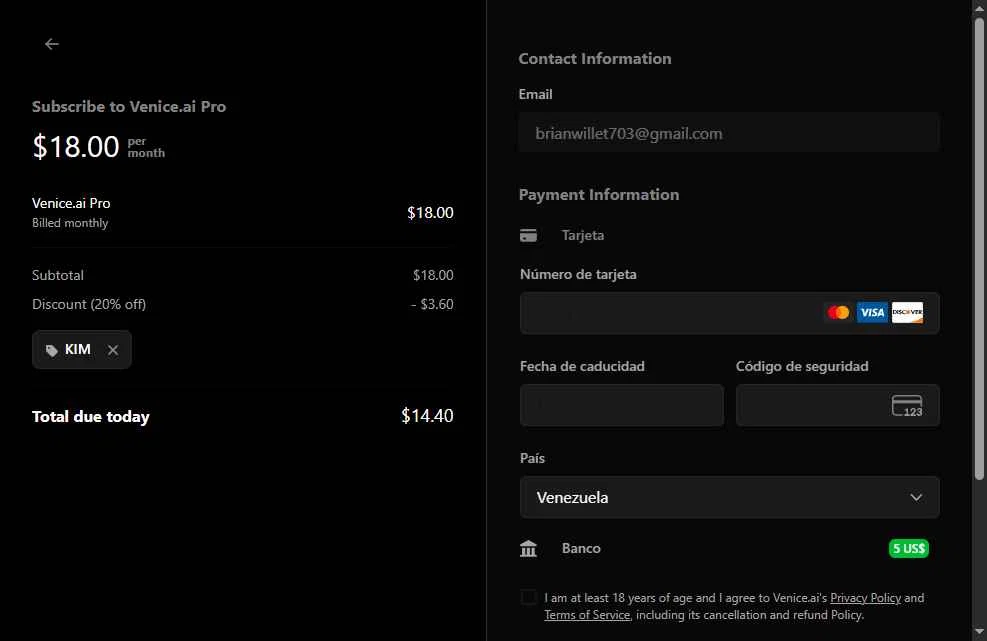Click the scrollbar up arrow
Screen dimensions: 987x641
[979, 8]
